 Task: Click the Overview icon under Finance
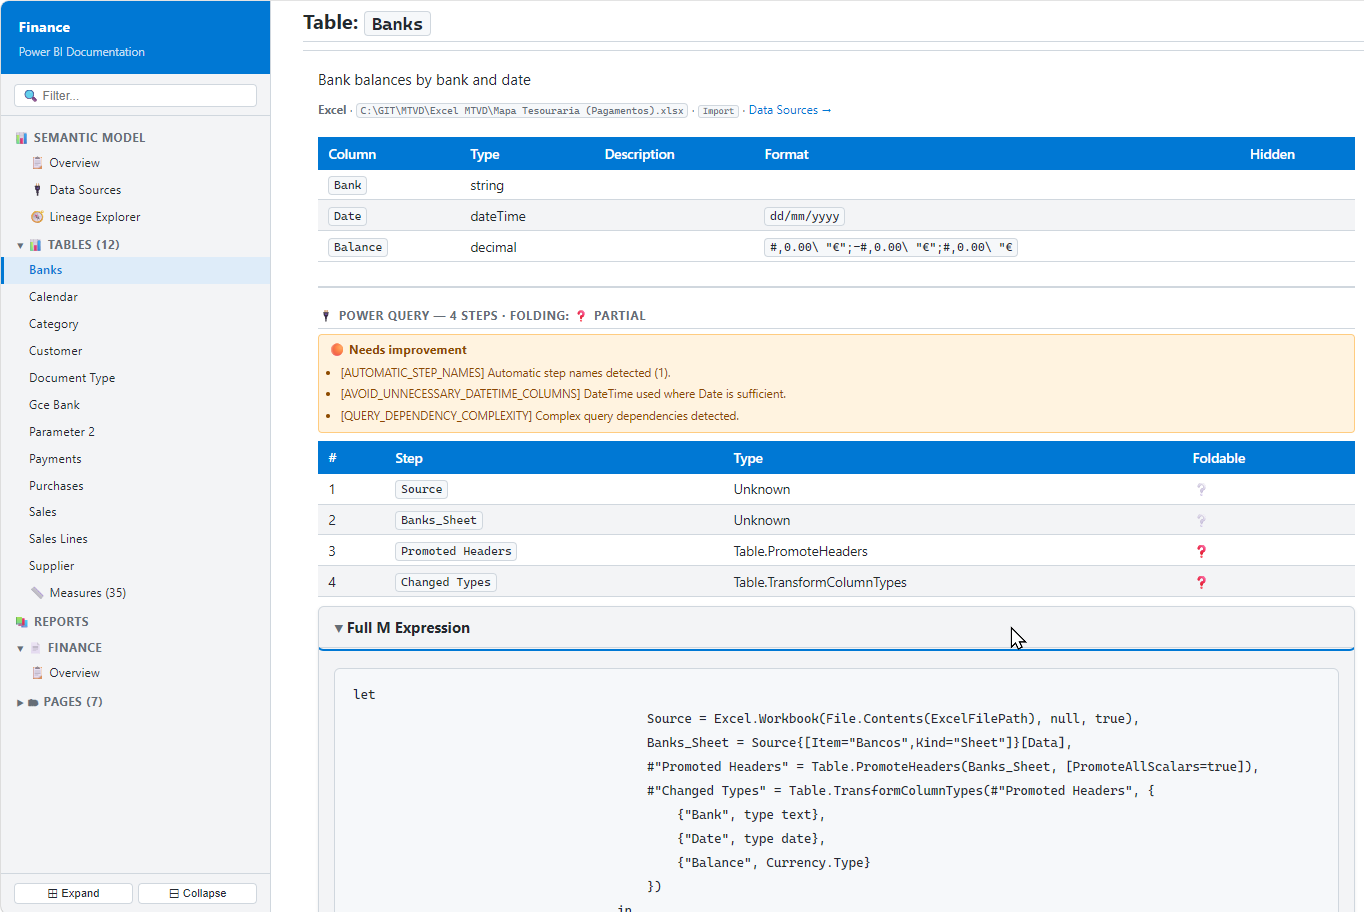click(x=37, y=673)
